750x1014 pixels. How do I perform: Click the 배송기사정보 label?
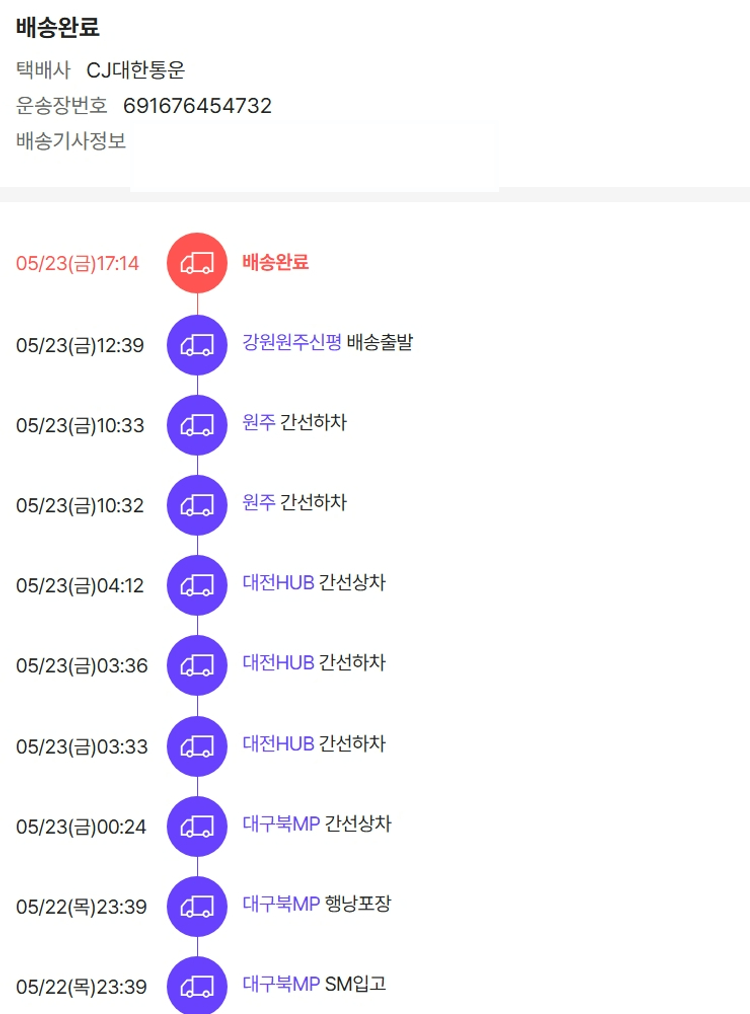pos(71,141)
